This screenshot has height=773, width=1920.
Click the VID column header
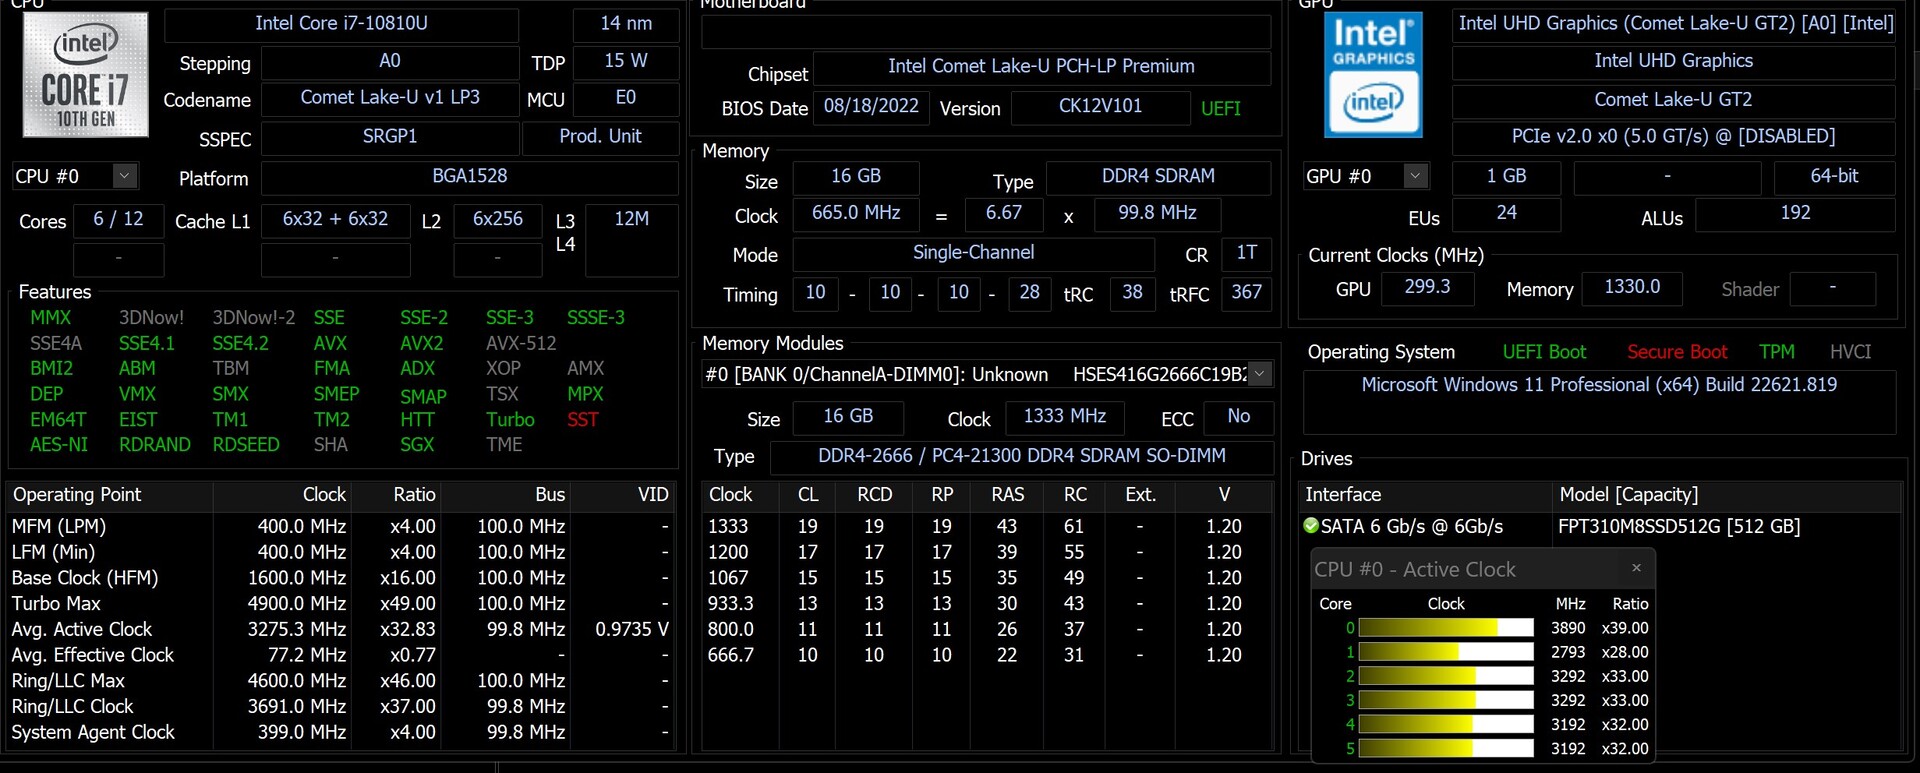click(x=622, y=495)
